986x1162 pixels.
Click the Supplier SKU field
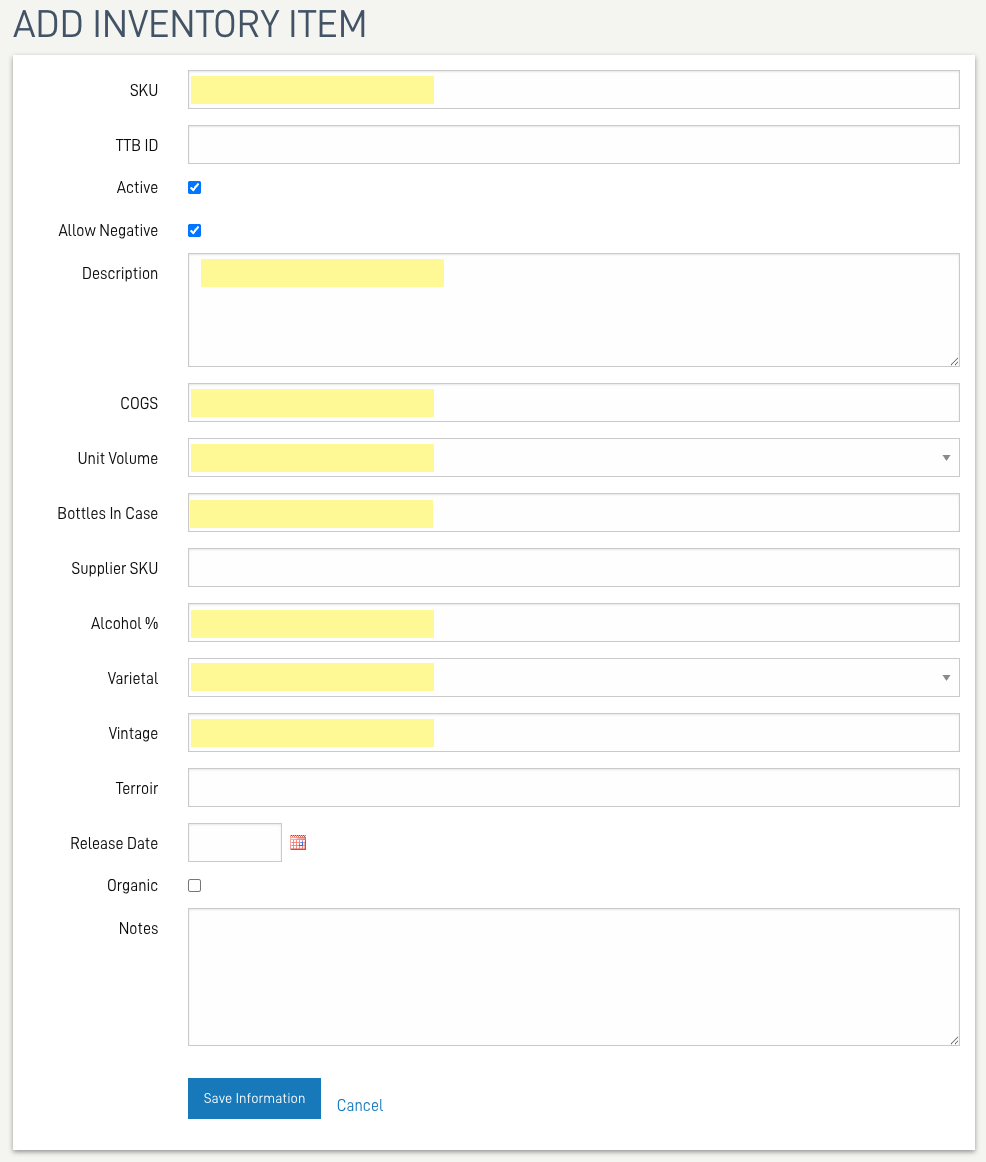[x=573, y=568]
